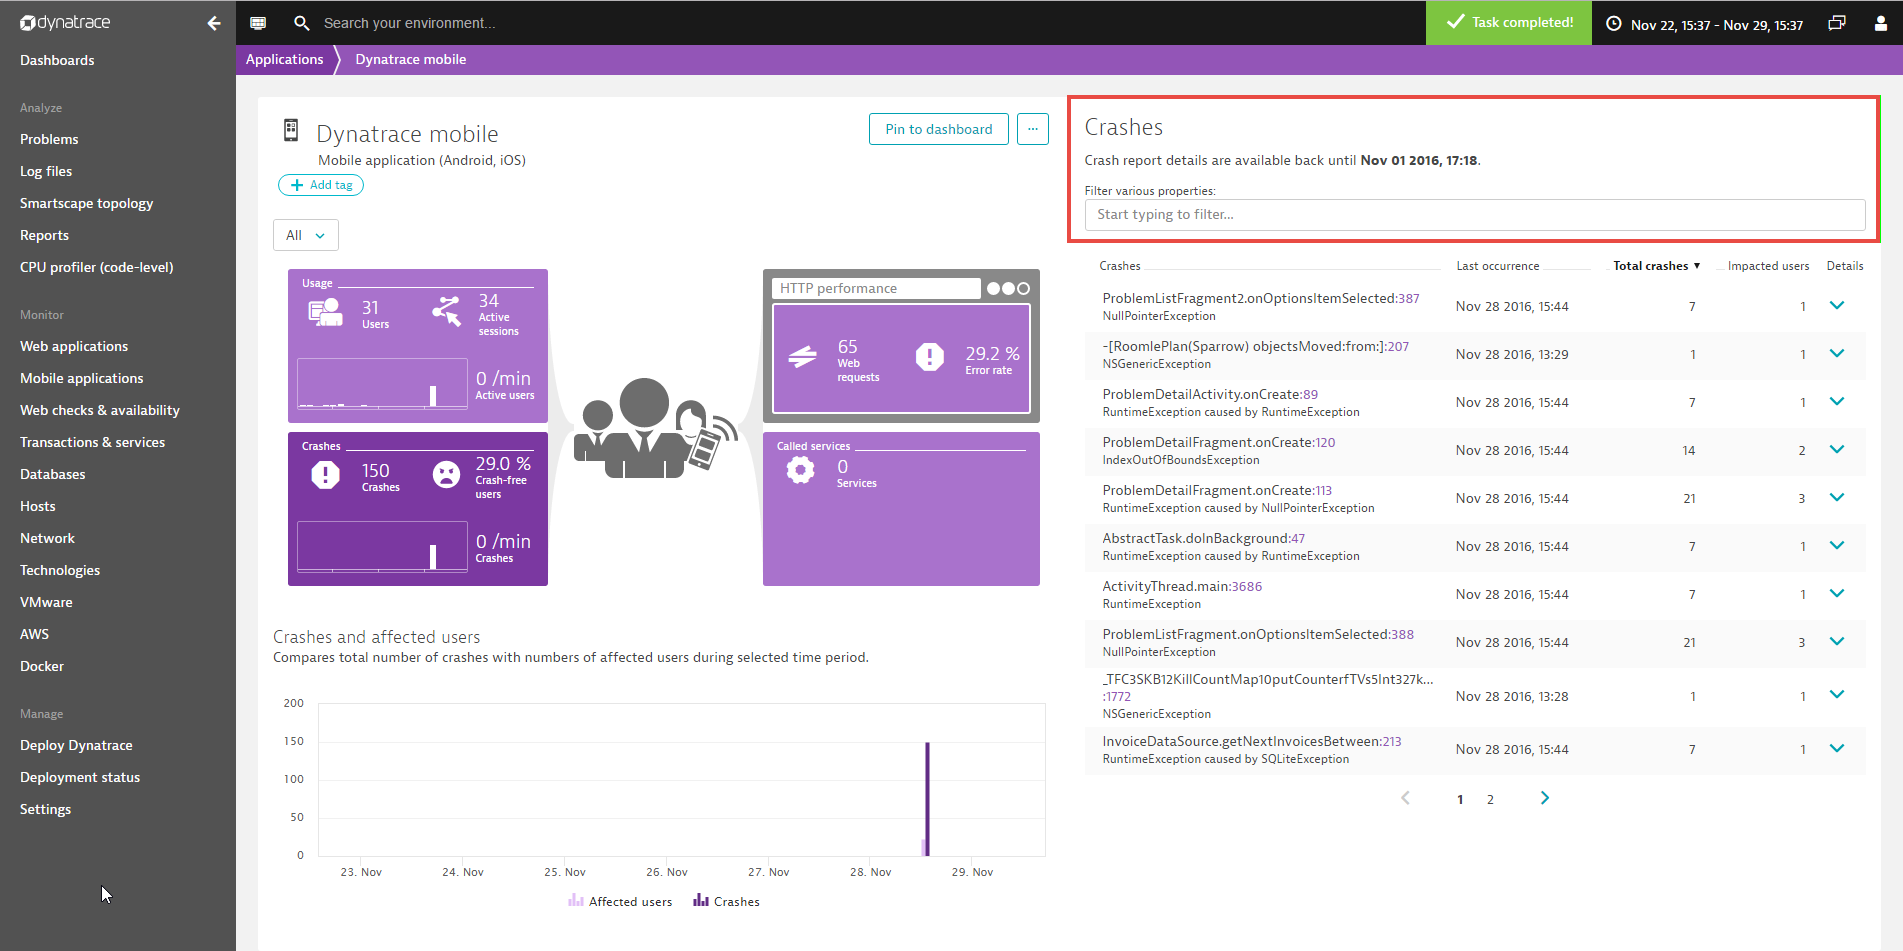Expand details for RoomlePlan objectsMoved crash
Screen dimensions: 1903x951
(1837, 353)
